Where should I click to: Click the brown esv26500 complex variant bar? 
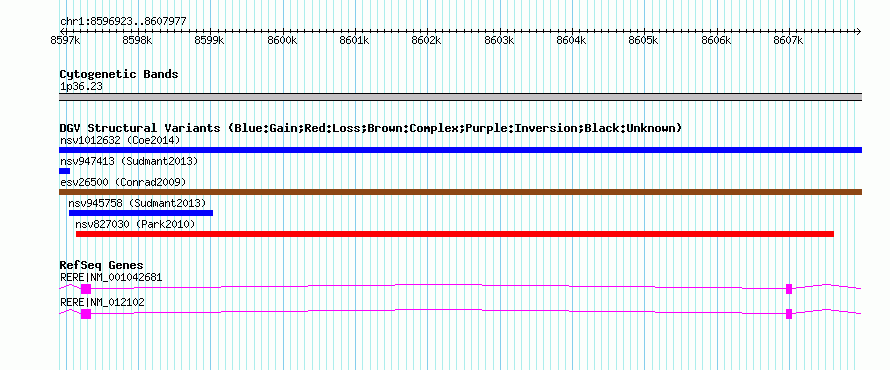pos(460,192)
